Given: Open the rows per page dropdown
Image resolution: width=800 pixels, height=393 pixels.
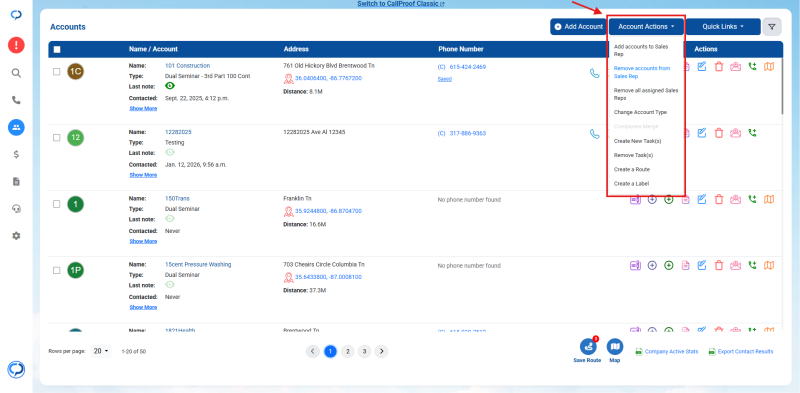Looking at the screenshot, I should (x=102, y=351).
